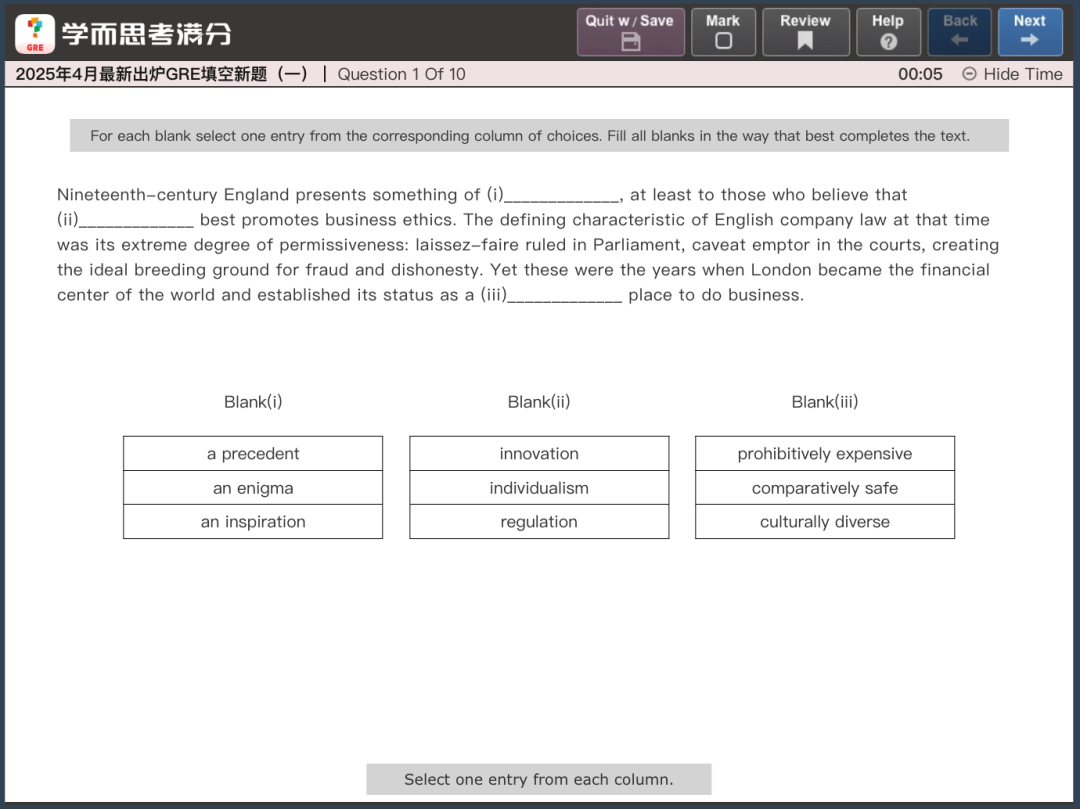This screenshot has width=1080, height=809.
Task: Mark this question for review
Action: [723, 32]
